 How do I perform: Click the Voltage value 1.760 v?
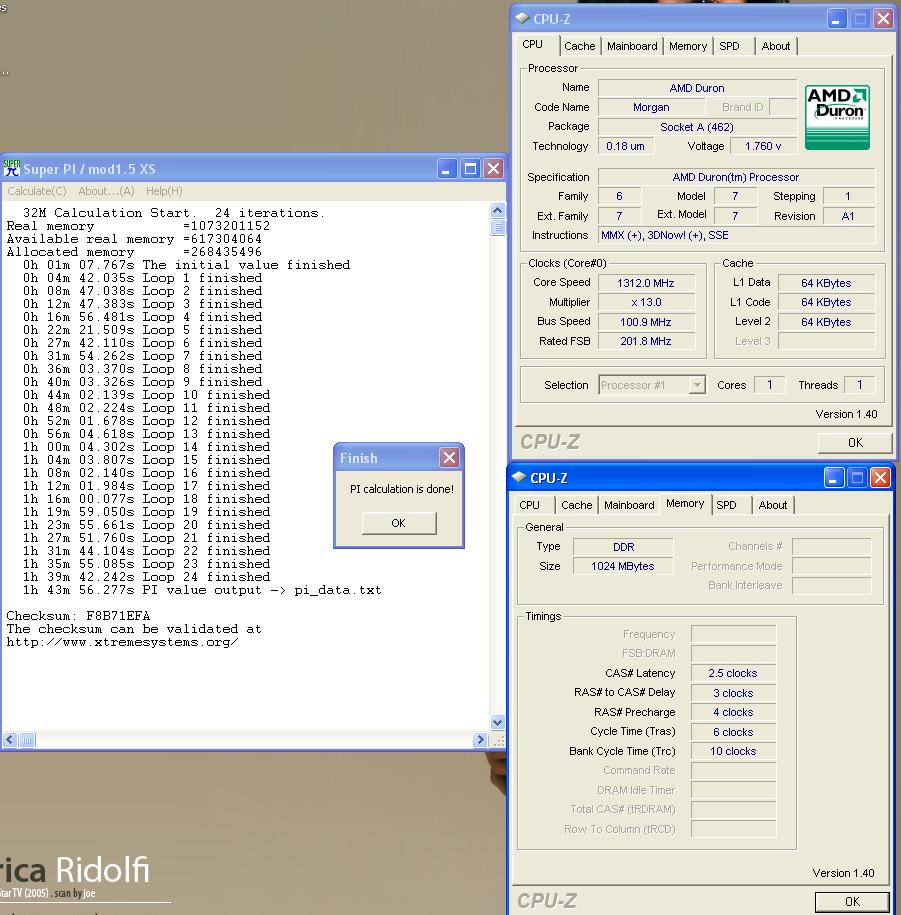tap(763, 146)
